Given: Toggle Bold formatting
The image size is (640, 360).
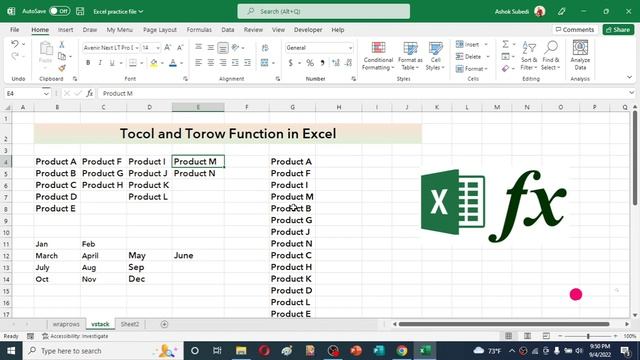Looking at the screenshot, I should pyautogui.click(x=88, y=63).
